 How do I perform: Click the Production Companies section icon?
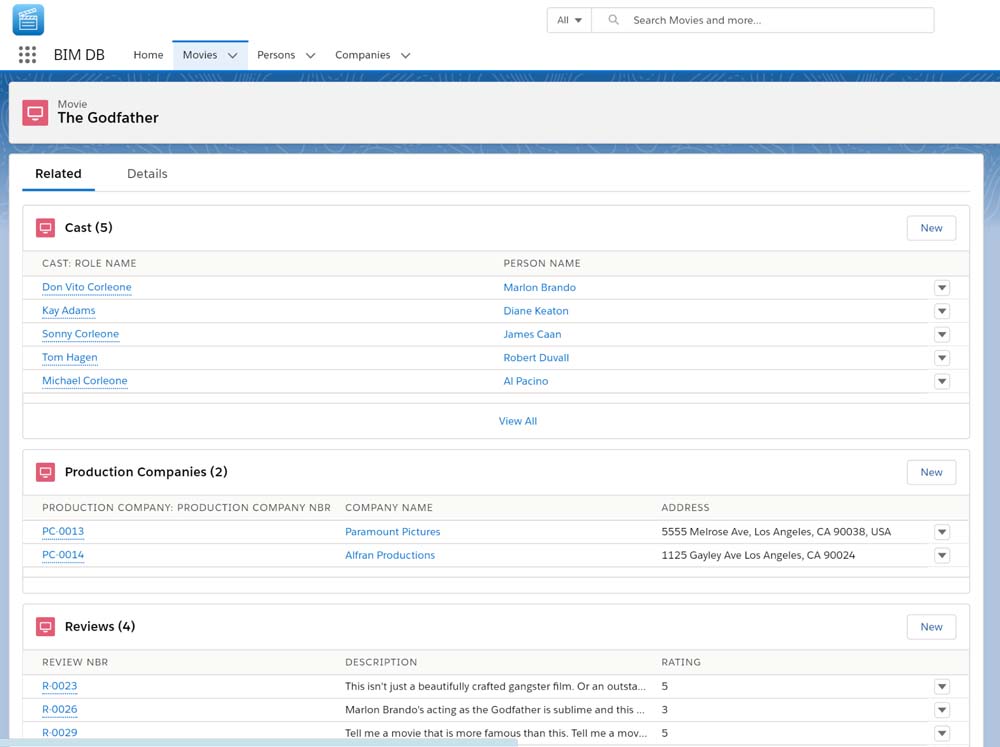coord(45,472)
